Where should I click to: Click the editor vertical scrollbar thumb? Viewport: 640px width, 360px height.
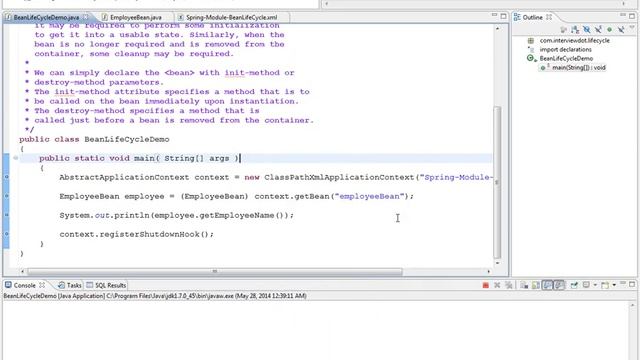point(497,182)
